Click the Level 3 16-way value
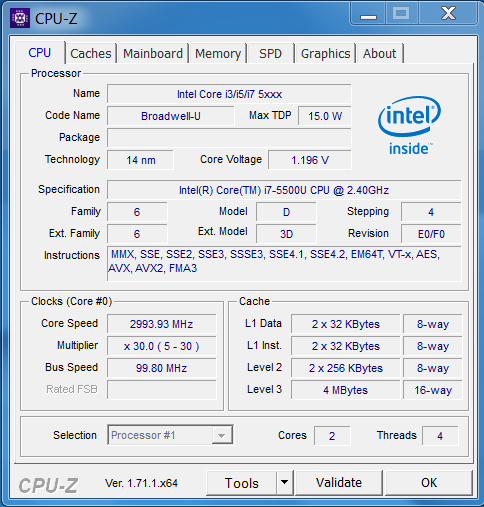This screenshot has height=507, width=484. (x=433, y=390)
